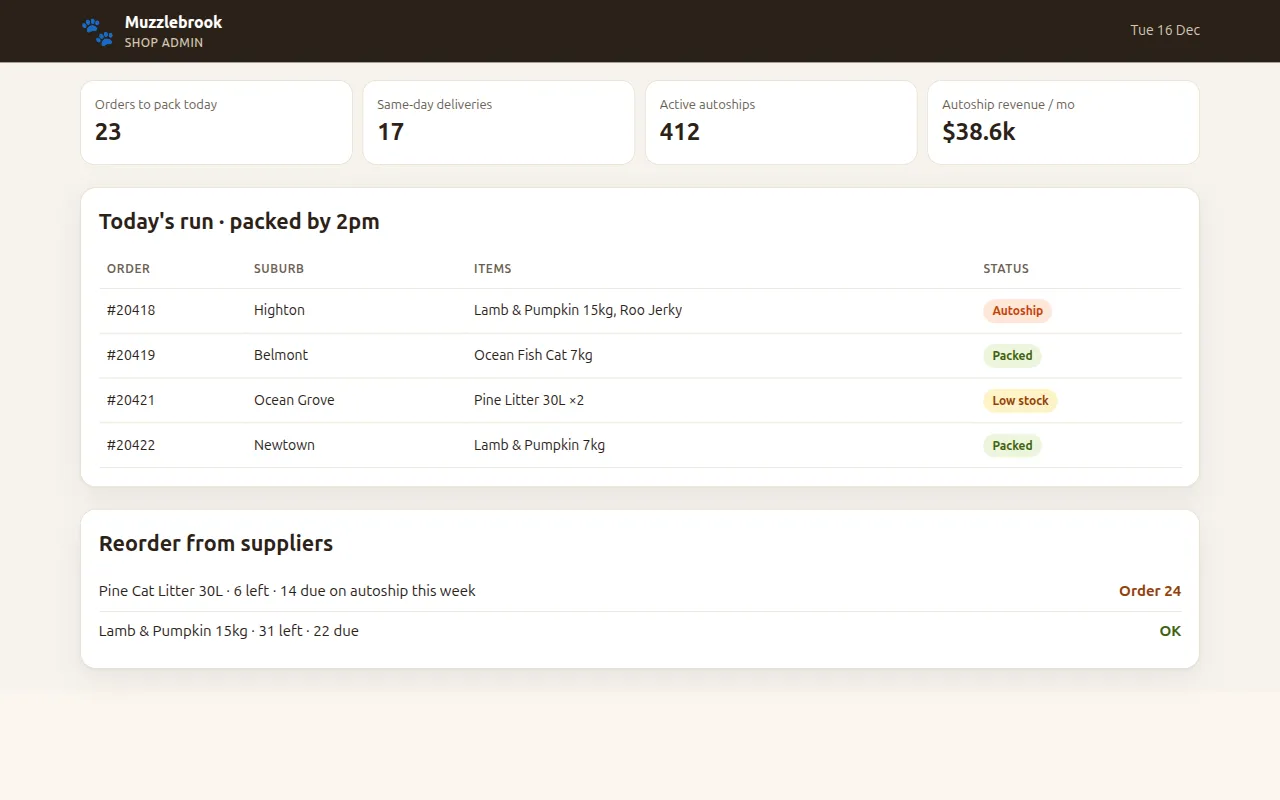The height and width of the screenshot is (800, 1280).
Task: Click the Ocean Grove suburb cell
Action: pos(294,400)
